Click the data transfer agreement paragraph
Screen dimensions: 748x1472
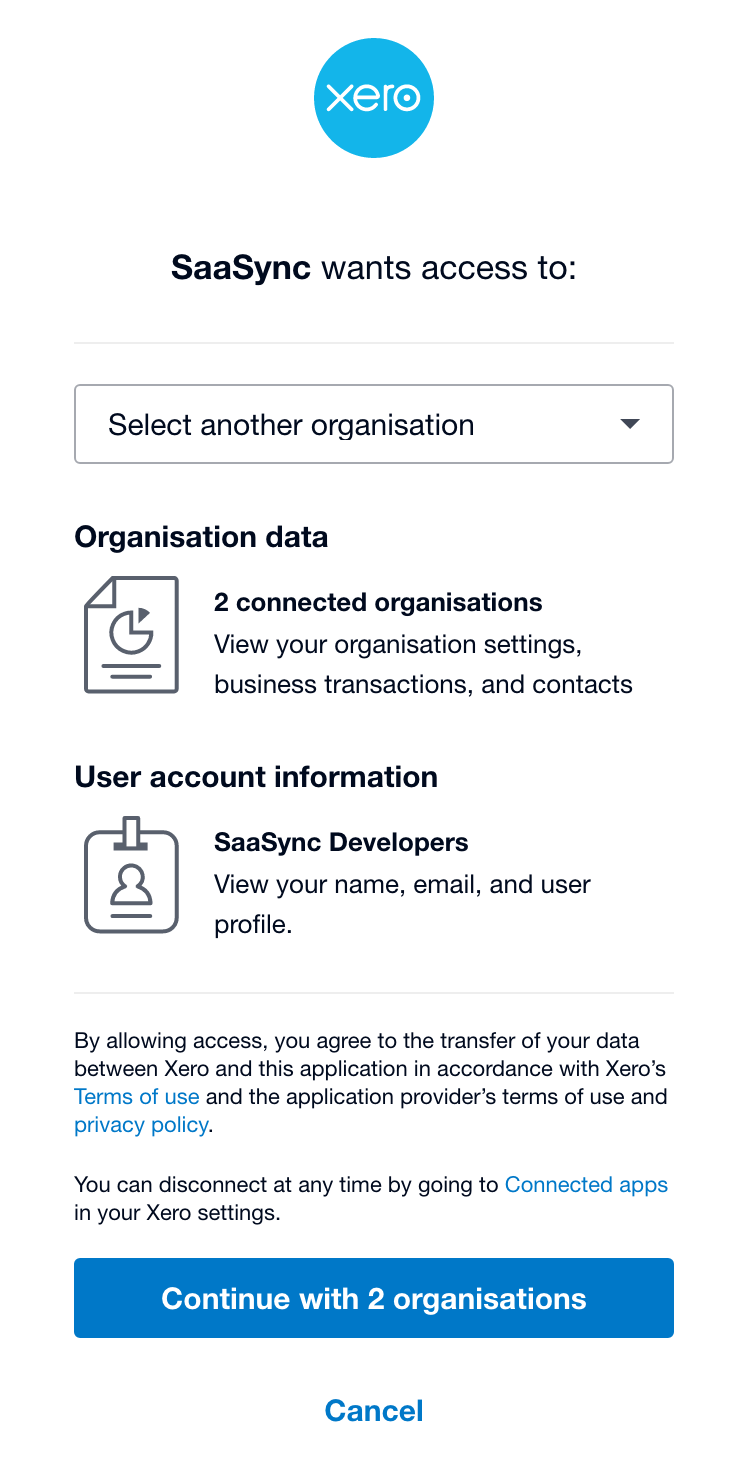[x=371, y=1082]
